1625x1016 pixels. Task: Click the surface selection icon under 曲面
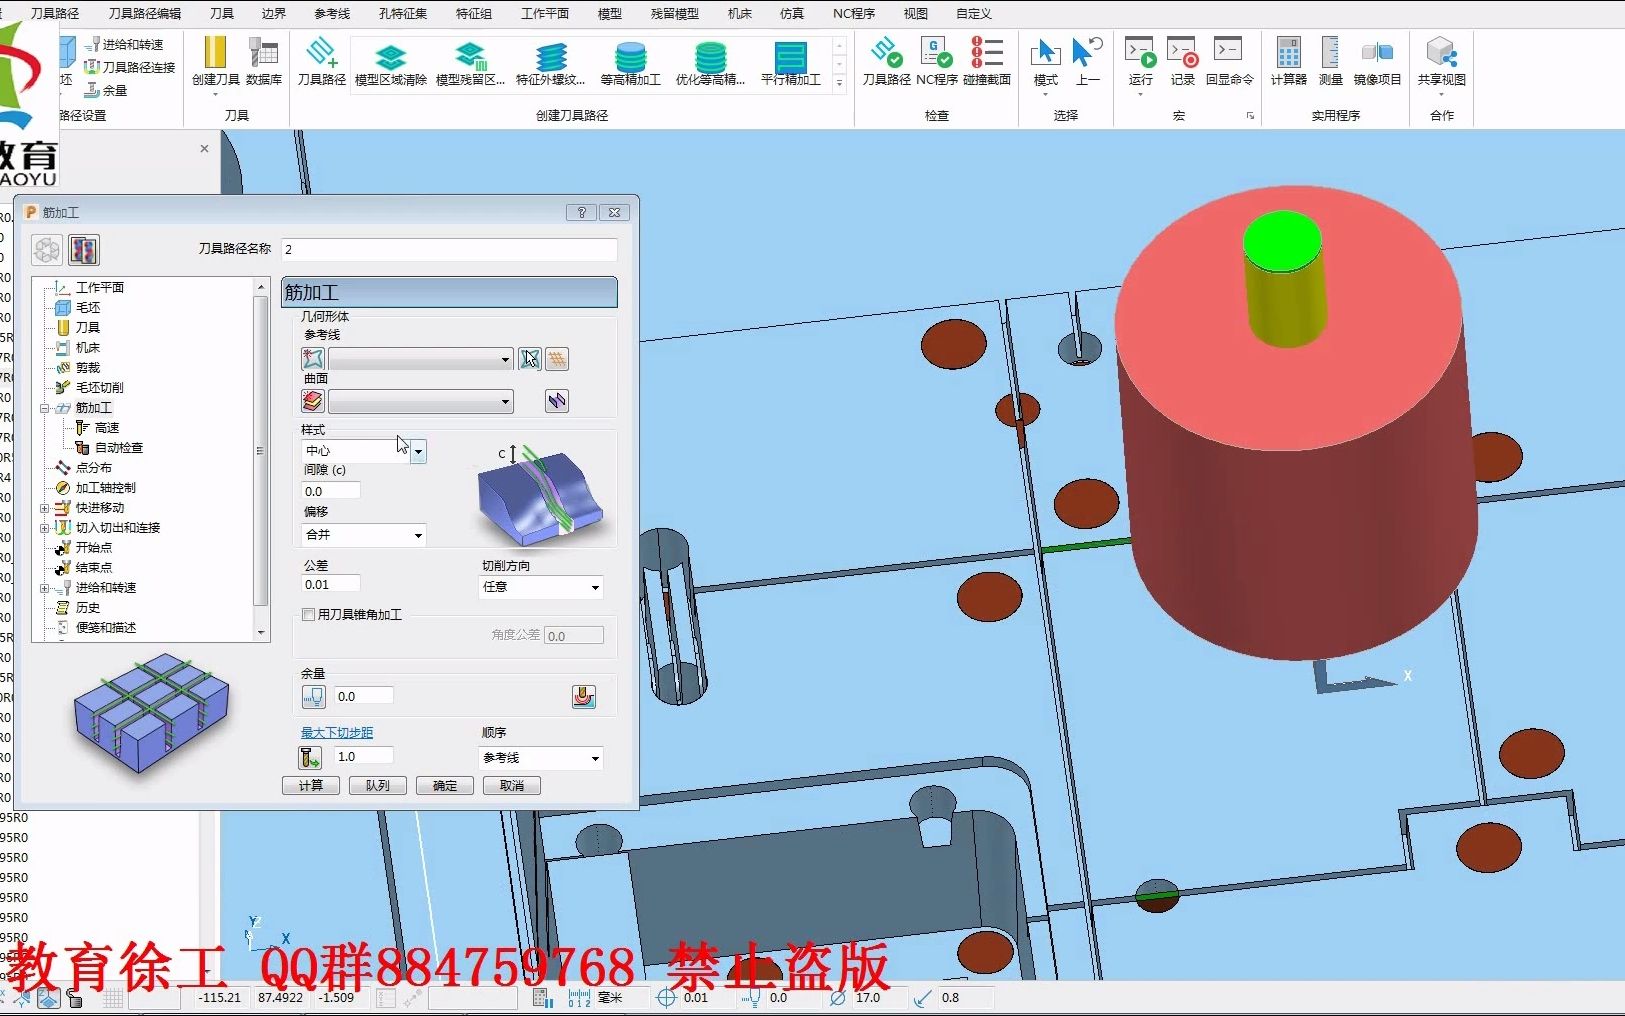(313, 401)
